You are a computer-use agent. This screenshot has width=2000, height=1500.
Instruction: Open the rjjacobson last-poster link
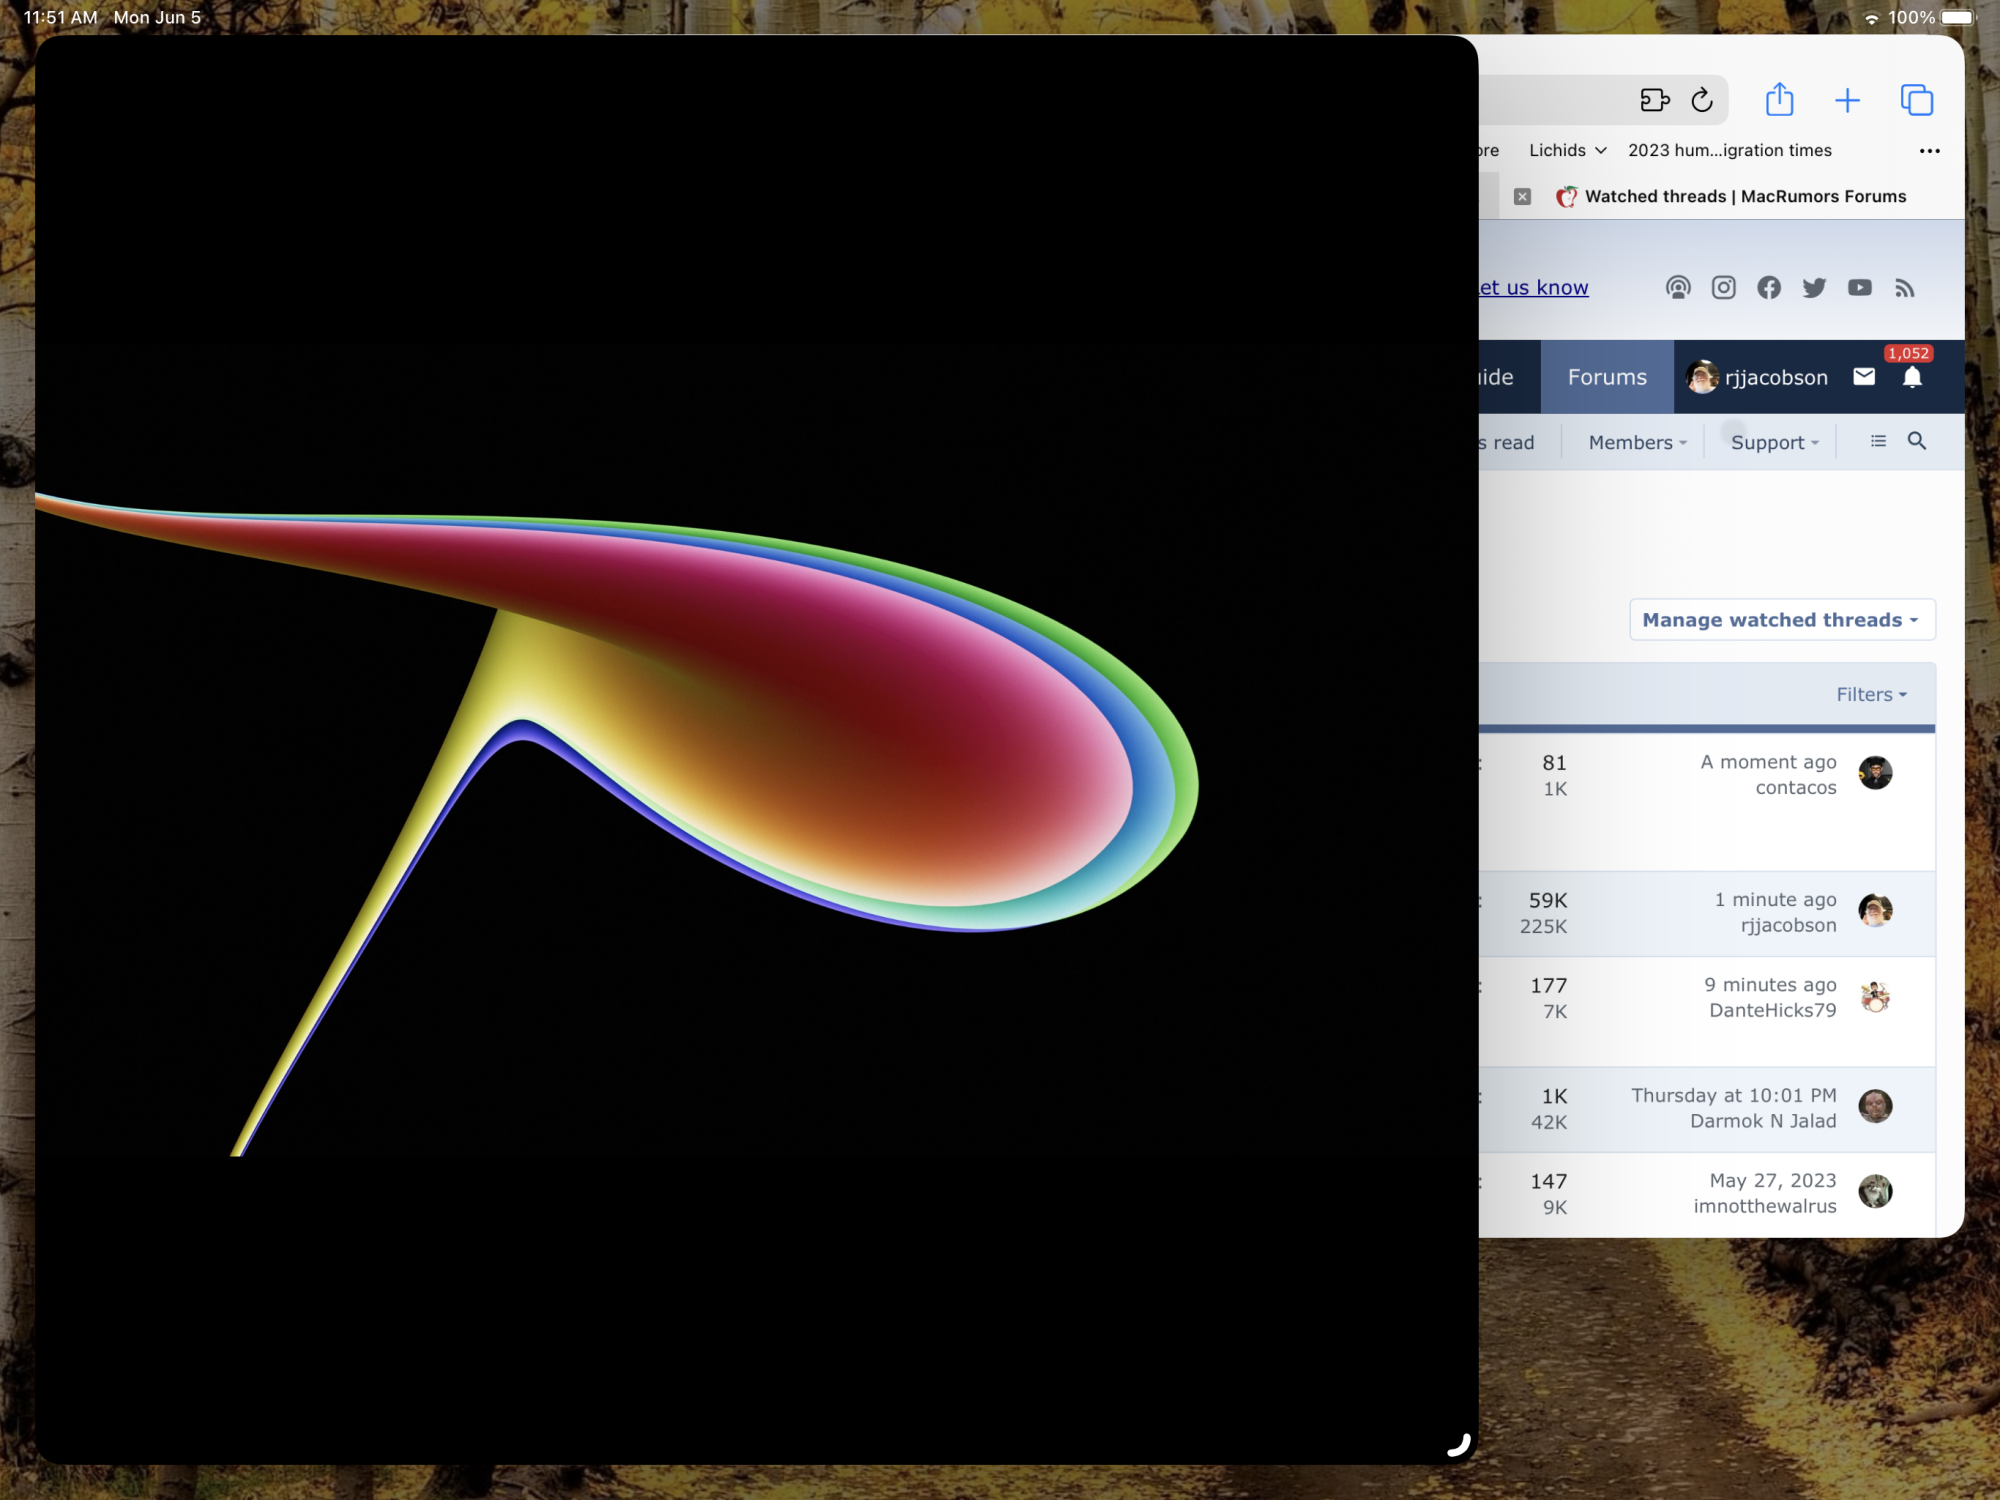(1788, 926)
